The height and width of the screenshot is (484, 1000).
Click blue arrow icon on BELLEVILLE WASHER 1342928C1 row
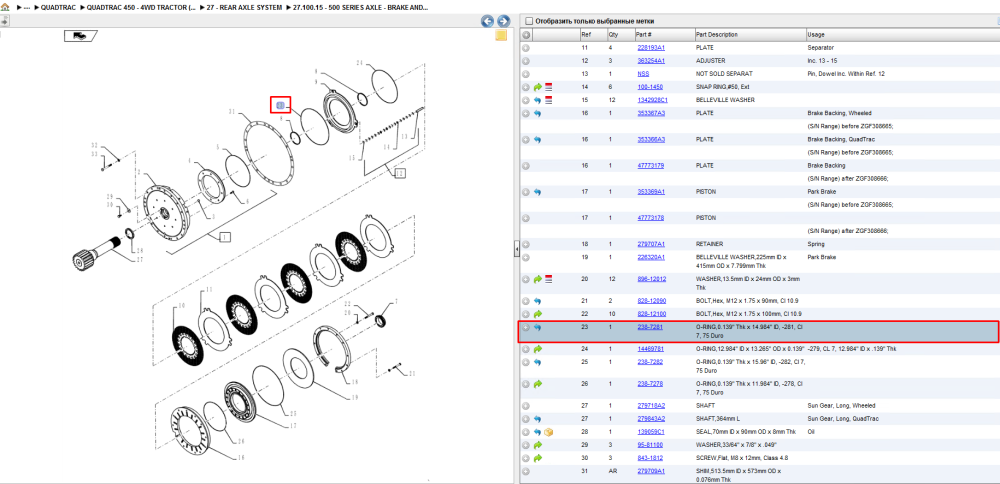(538, 100)
